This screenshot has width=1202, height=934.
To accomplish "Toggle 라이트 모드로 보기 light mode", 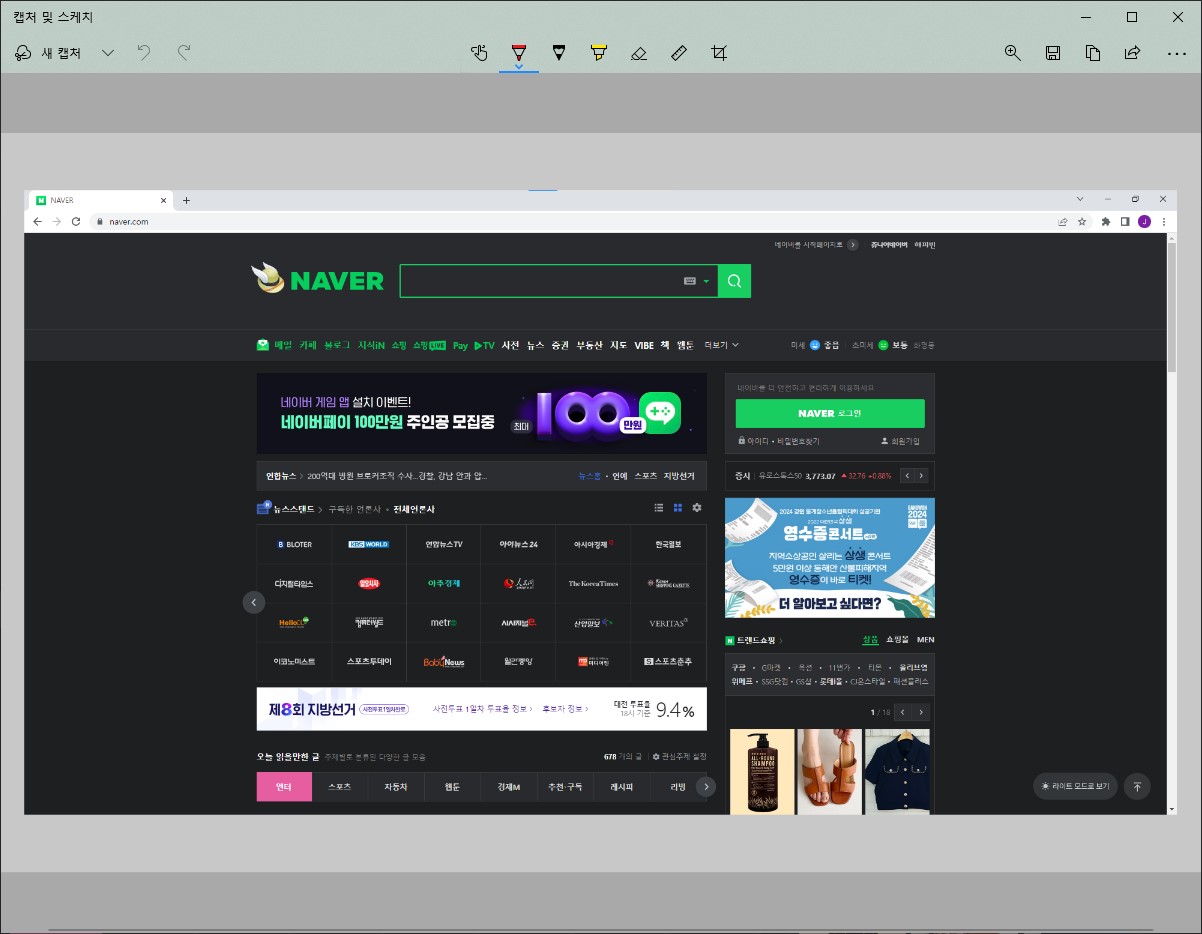I will pyautogui.click(x=1075, y=786).
